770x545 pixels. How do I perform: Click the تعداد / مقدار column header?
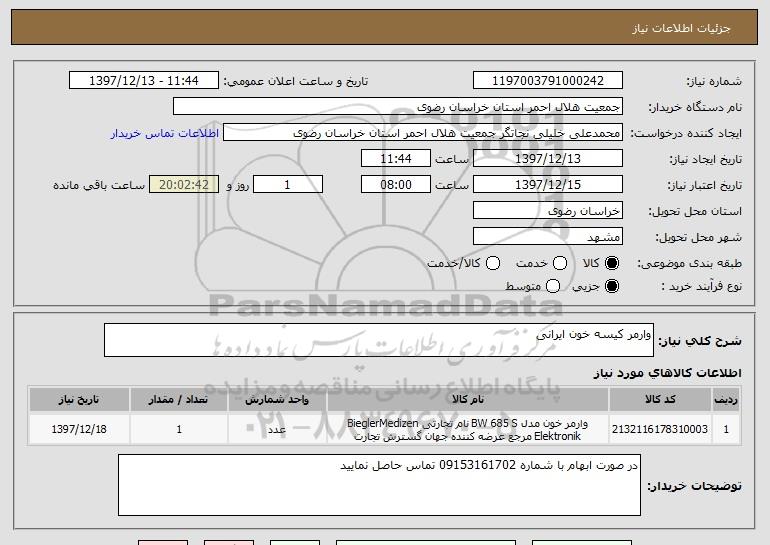tap(179, 400)
